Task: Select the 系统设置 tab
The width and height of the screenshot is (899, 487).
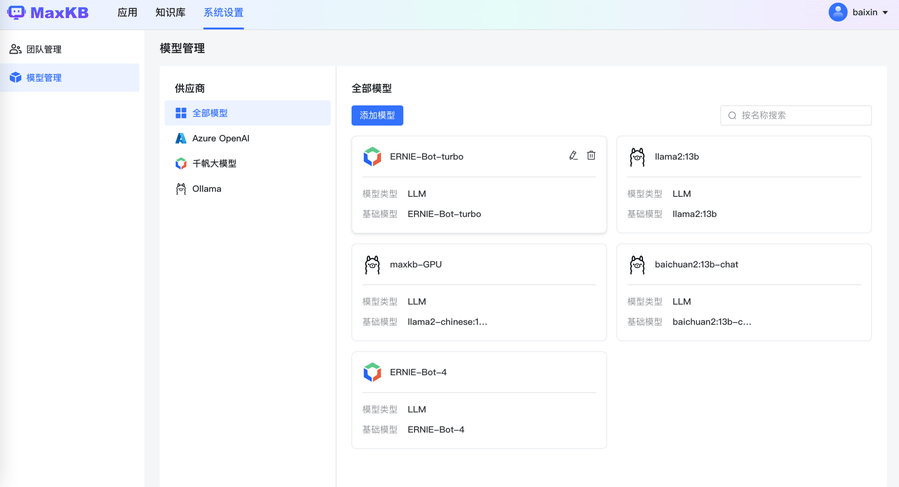Action: point(224,12)
